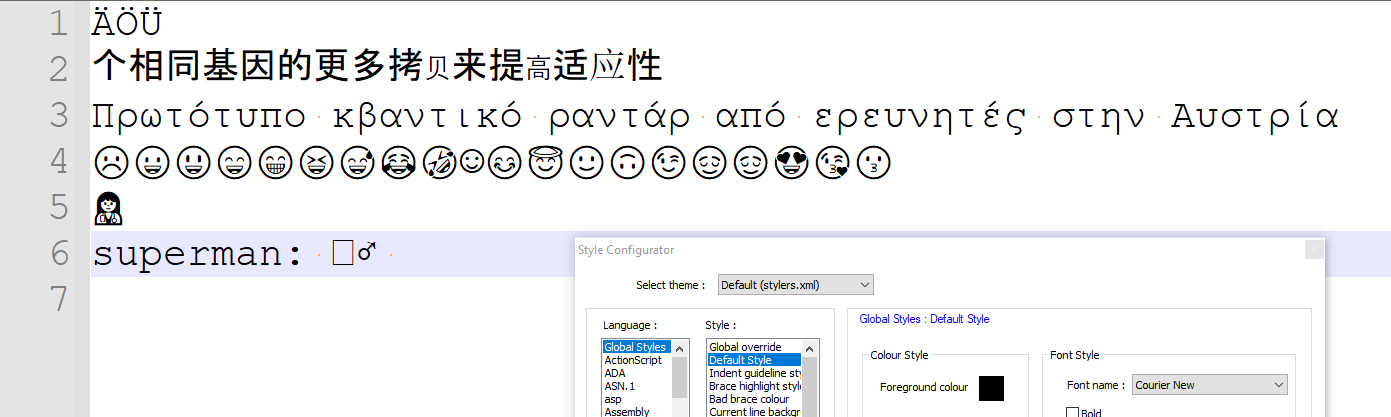Viewport: 1391px width, 417px height.
Task: Click the heart-eyes emoji on line 4
Action: [x=792, y=161]
